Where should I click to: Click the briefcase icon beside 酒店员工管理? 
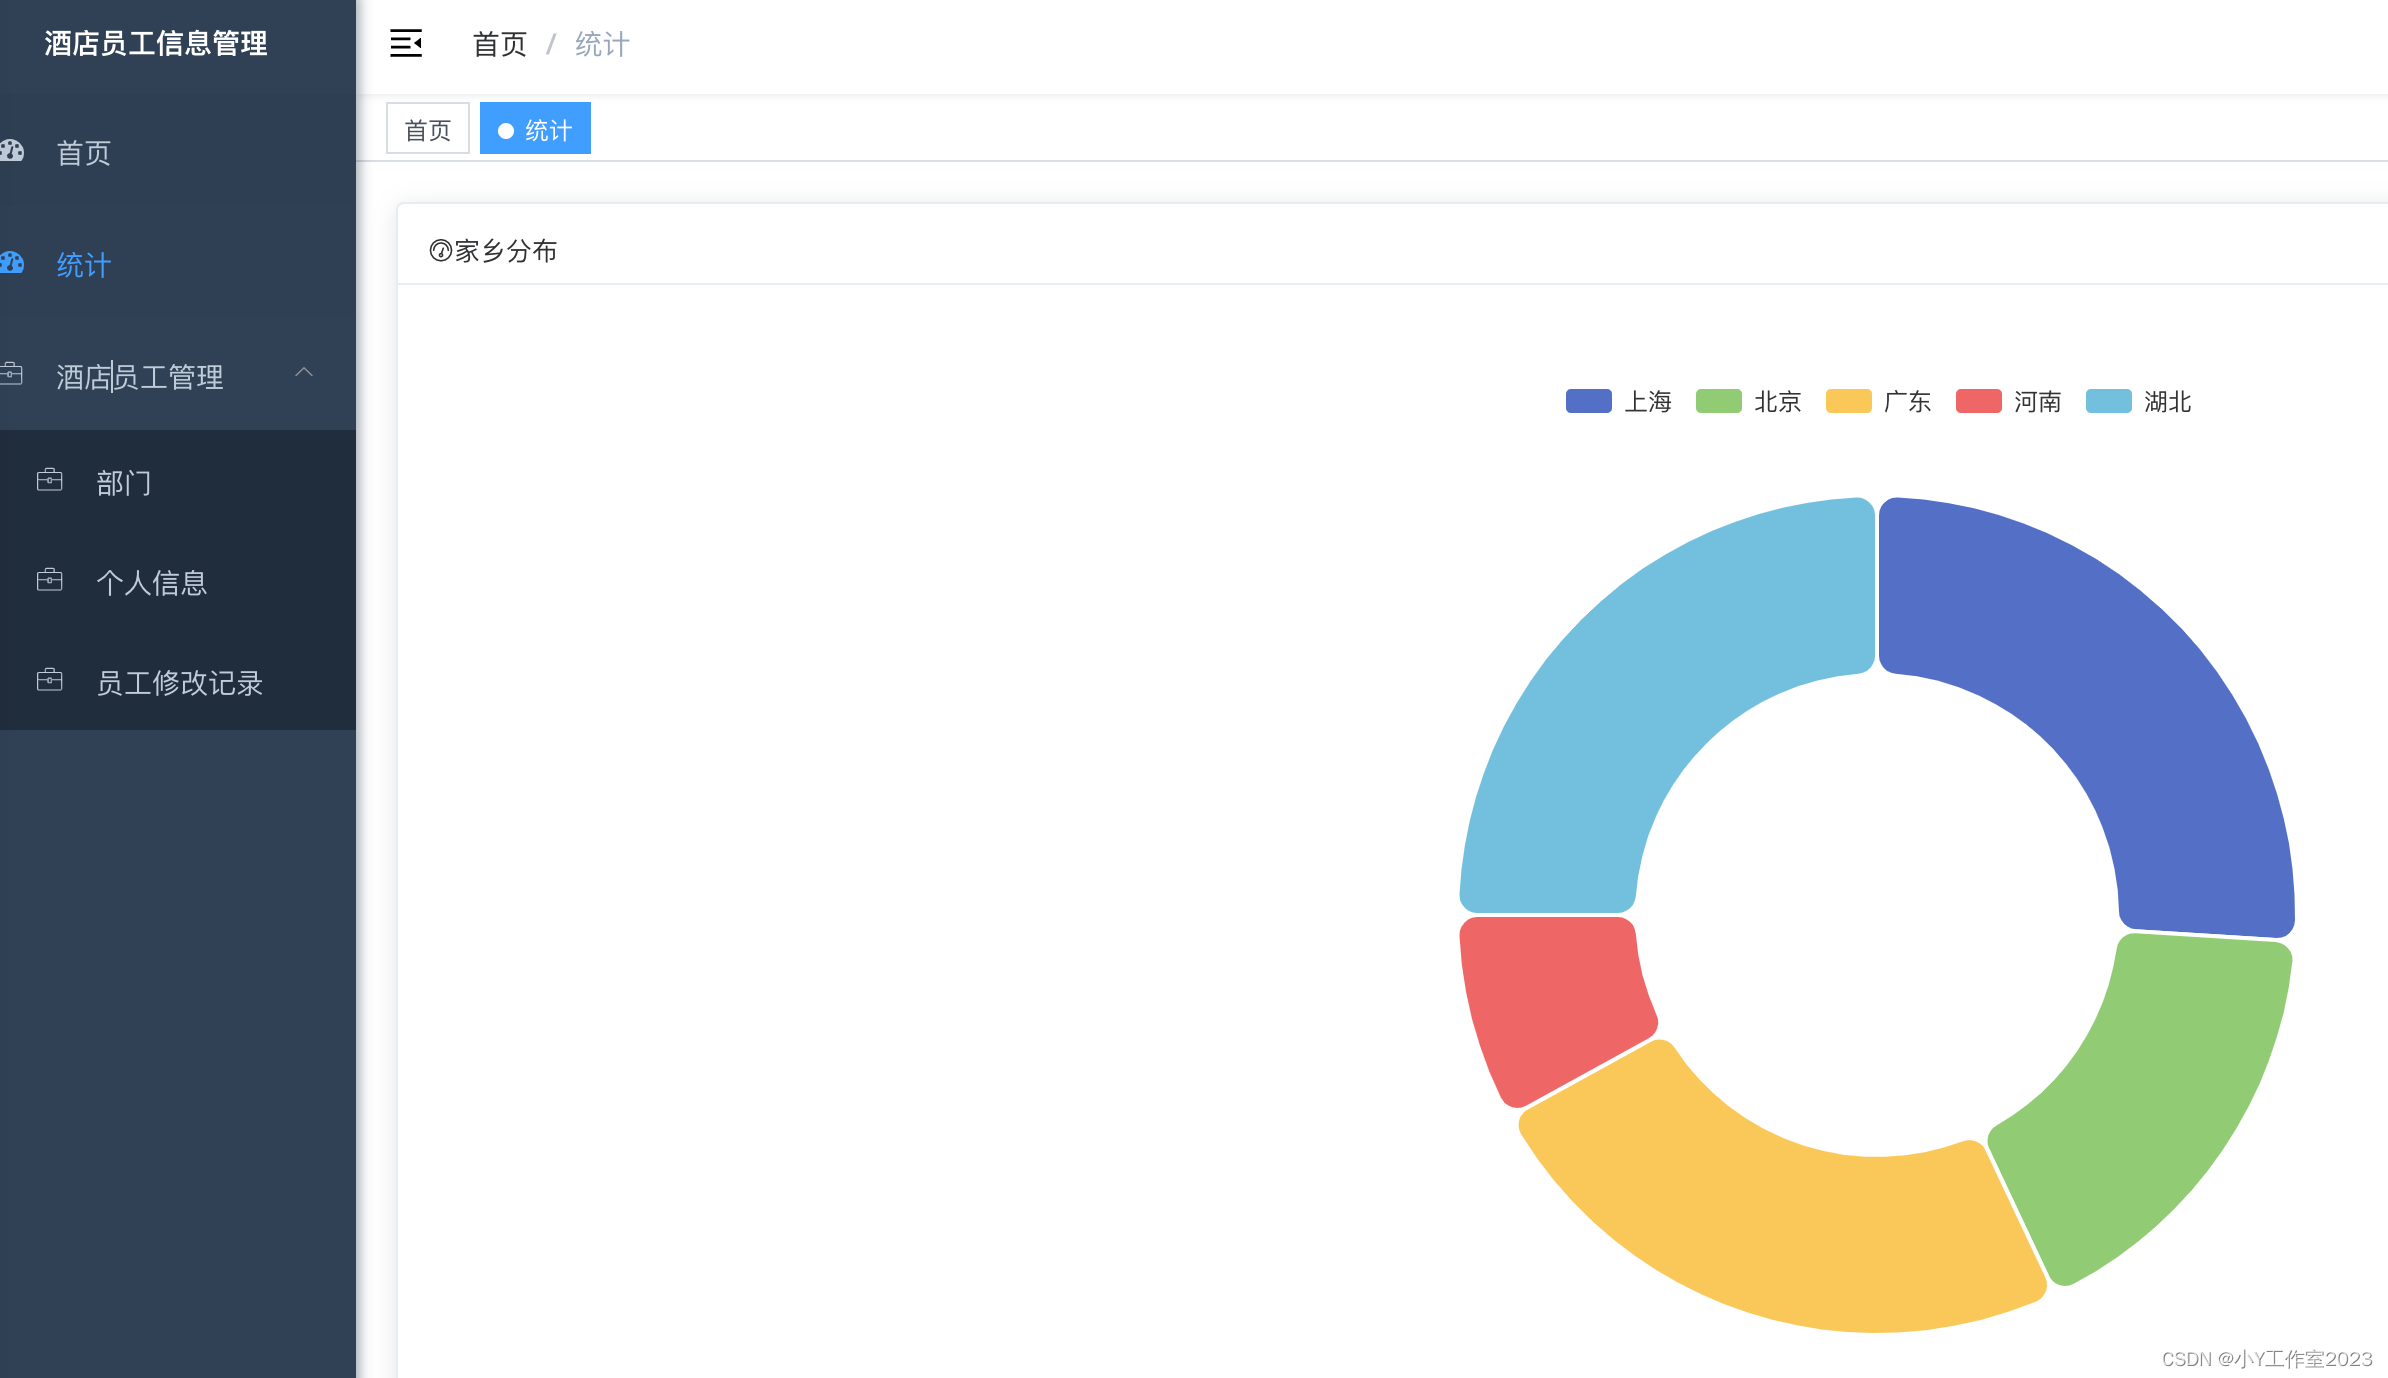coord(12,375)
